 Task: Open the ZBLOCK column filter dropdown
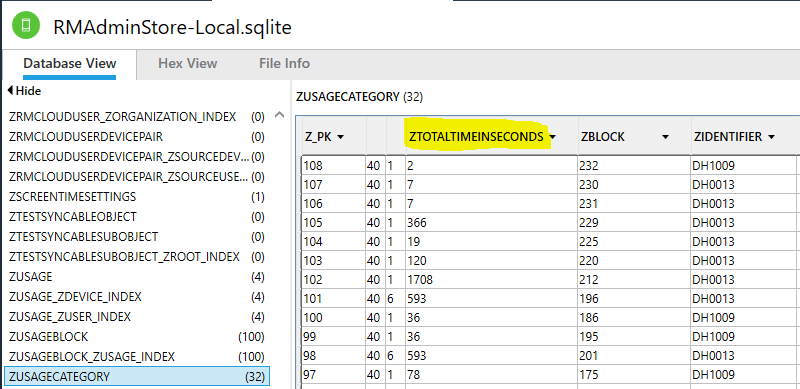click(665, 137)
